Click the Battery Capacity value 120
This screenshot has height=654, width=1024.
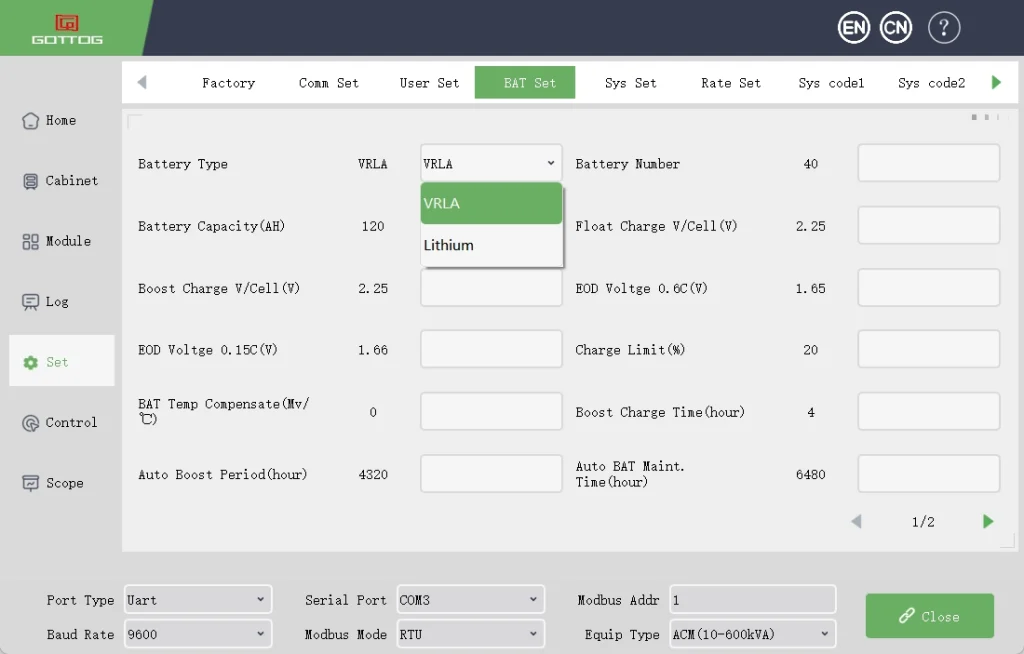pos(373,226)
